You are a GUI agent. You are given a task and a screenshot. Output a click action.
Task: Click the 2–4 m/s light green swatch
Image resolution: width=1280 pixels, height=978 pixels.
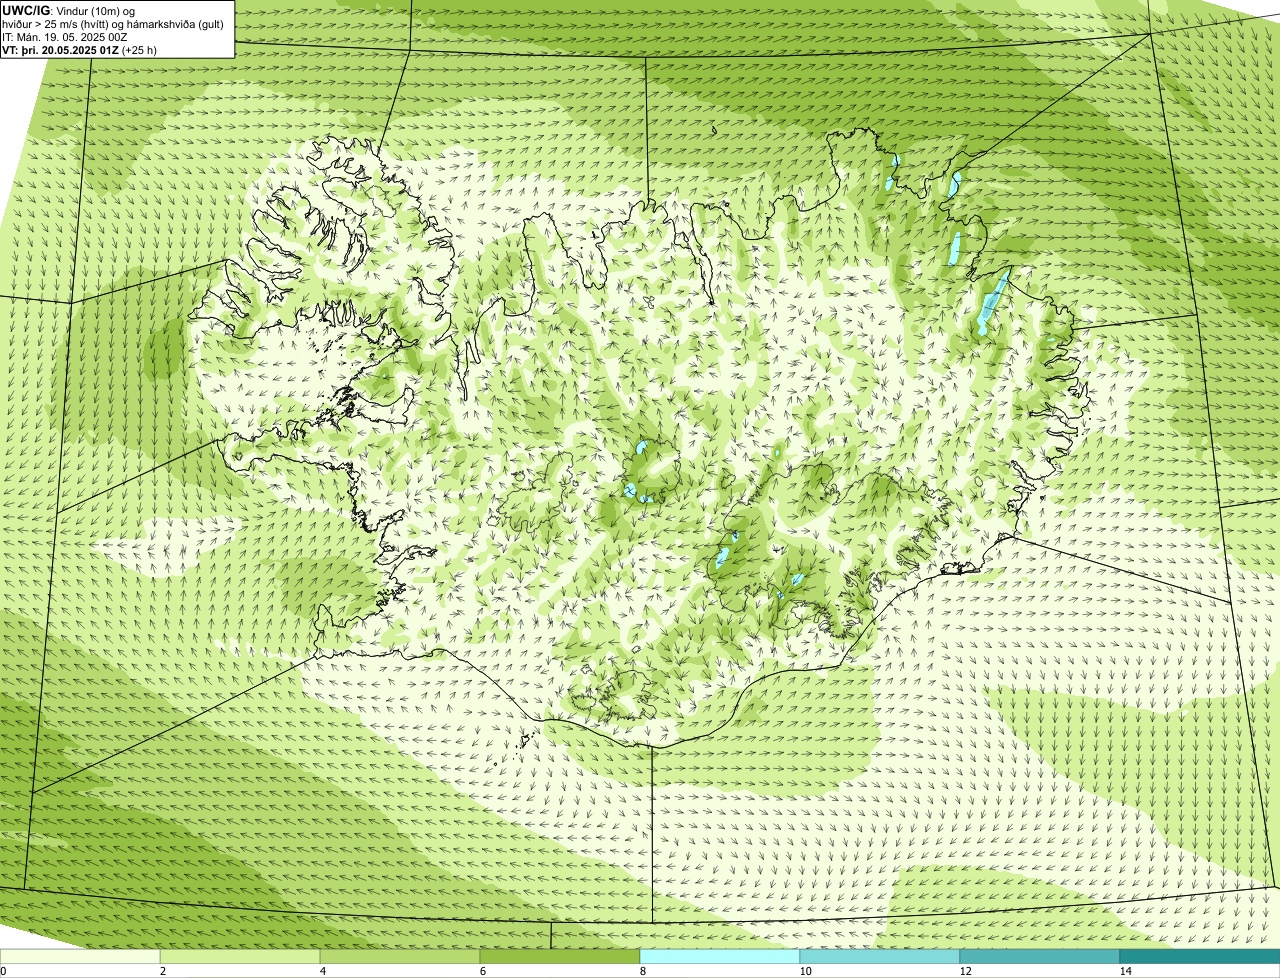(240, 956)
